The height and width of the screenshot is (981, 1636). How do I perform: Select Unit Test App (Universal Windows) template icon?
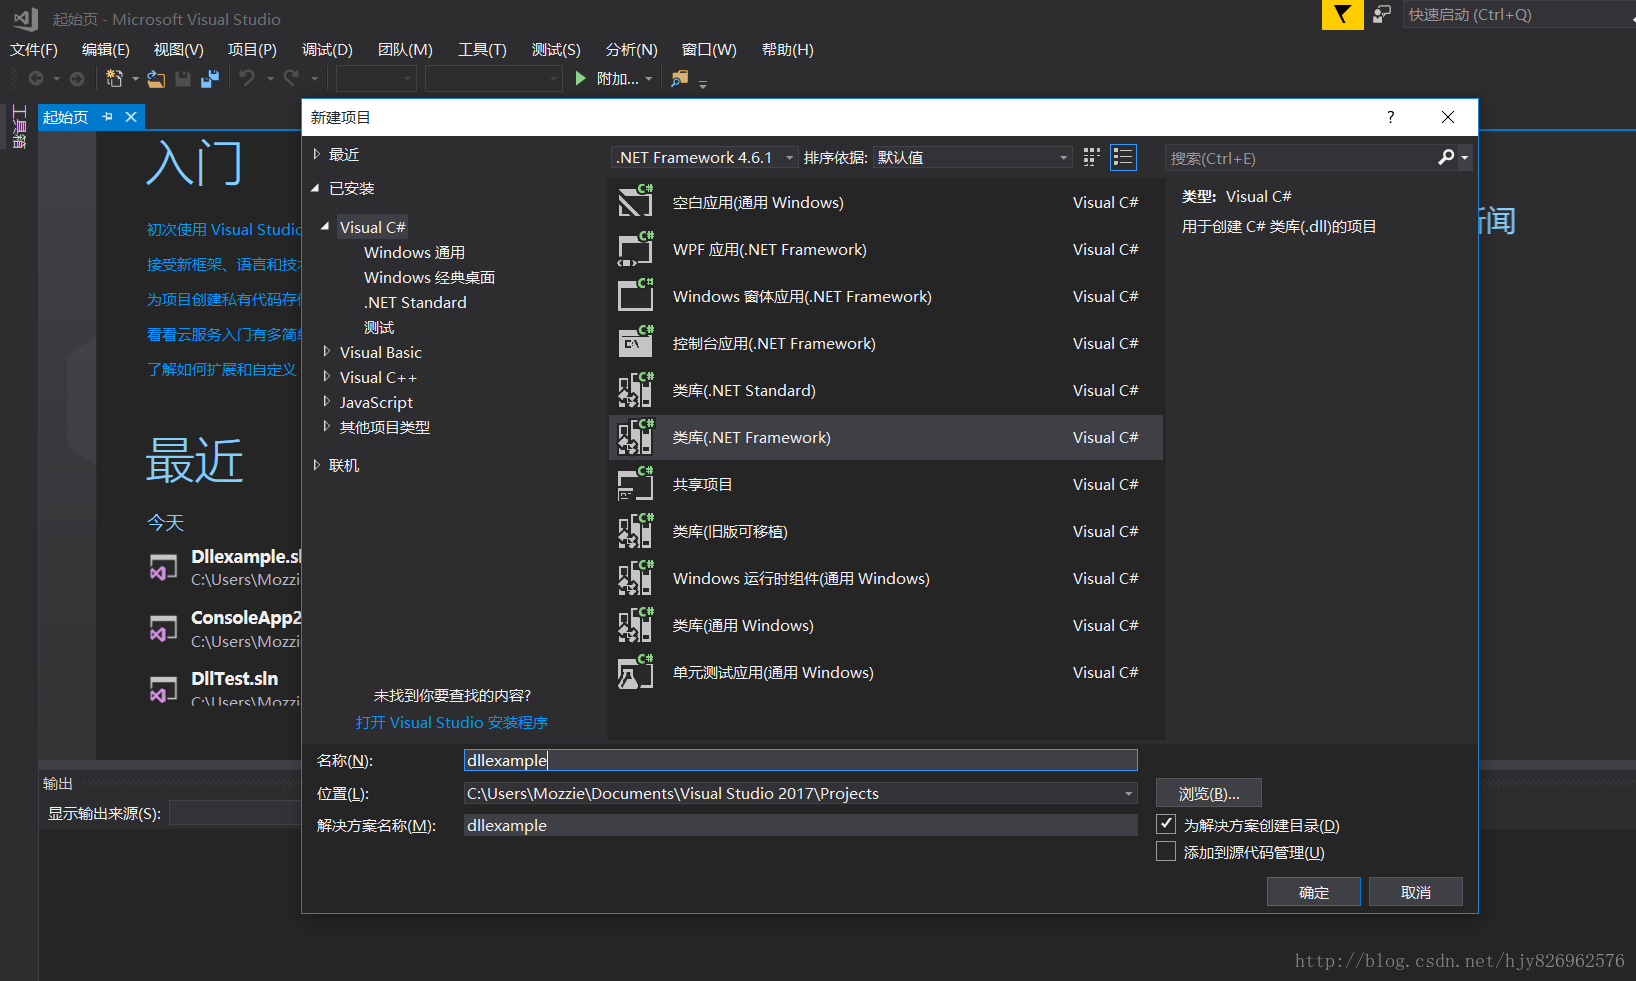pos(635,671)
